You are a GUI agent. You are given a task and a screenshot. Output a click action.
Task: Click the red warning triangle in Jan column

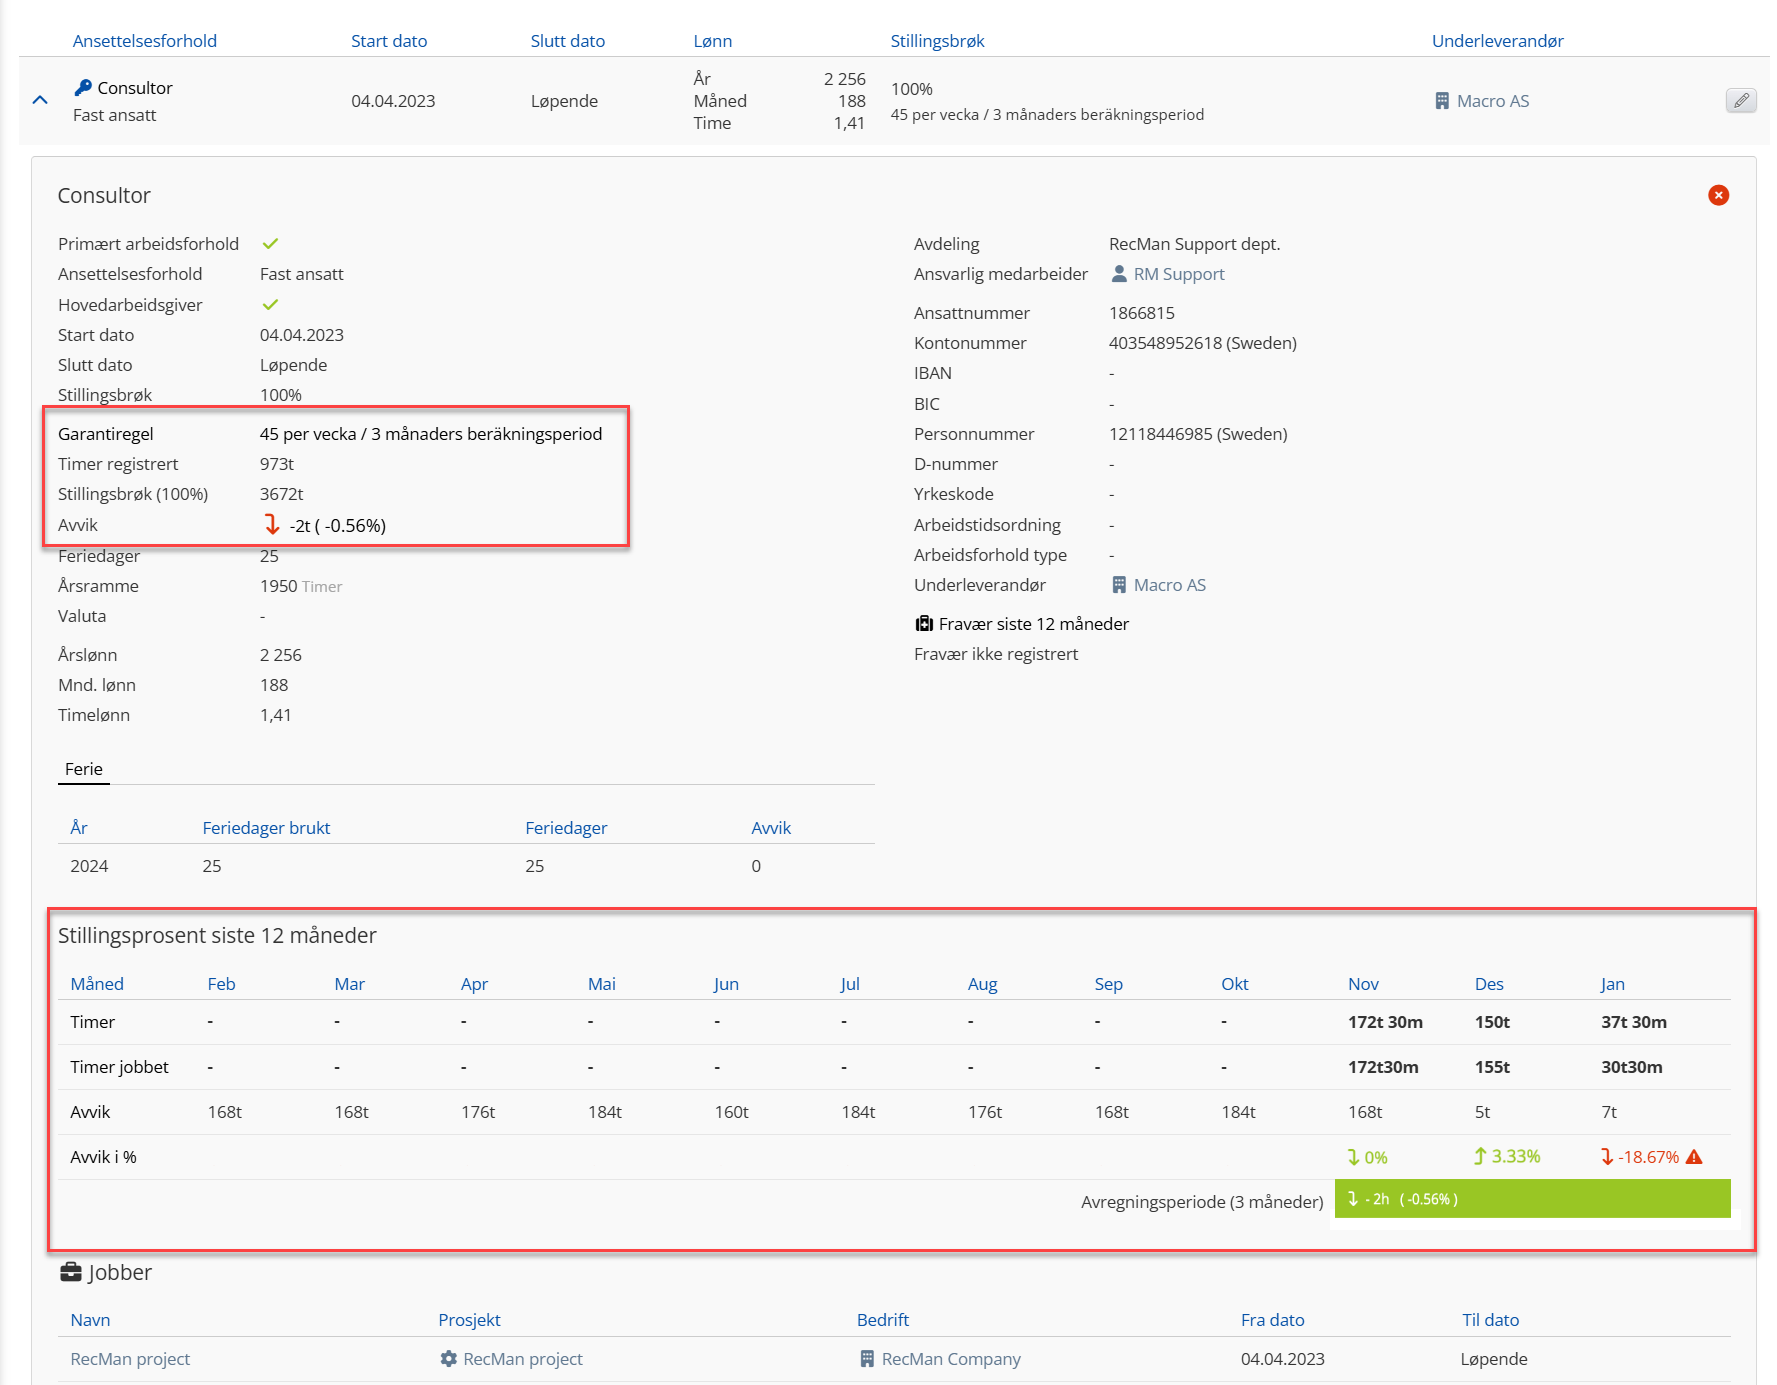[1694, 1157]
